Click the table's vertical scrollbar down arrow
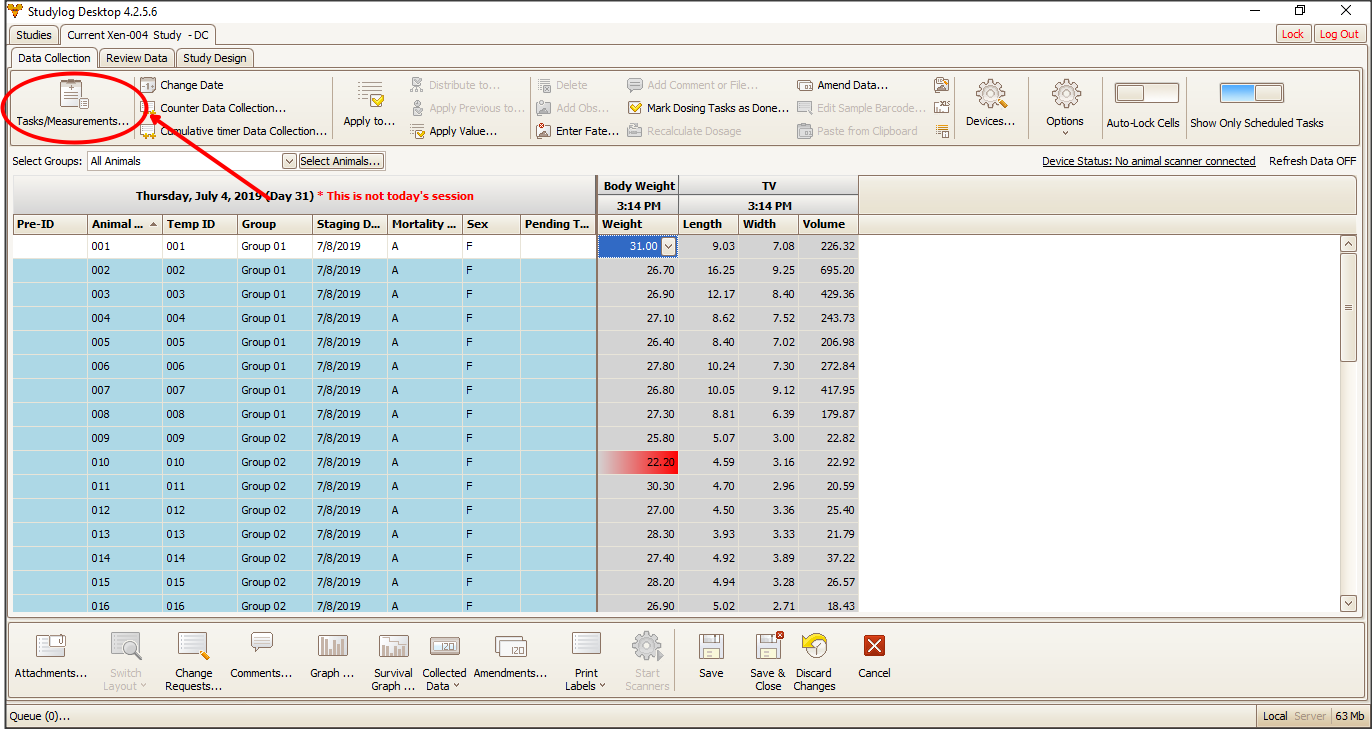This screenshot has height=729, width=1372. [x=1348, y=602]
